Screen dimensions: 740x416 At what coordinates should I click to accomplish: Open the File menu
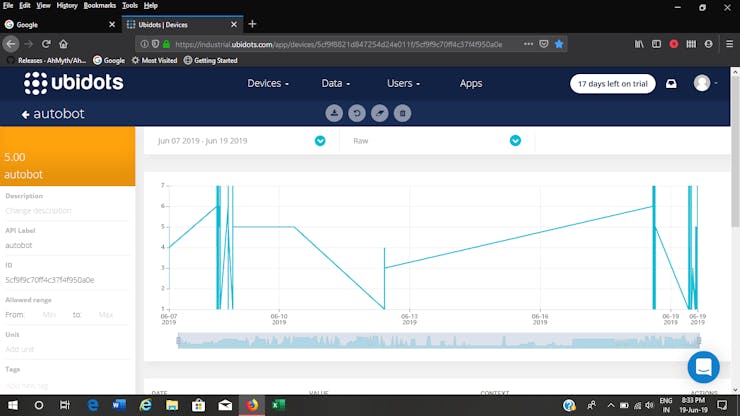8,6
